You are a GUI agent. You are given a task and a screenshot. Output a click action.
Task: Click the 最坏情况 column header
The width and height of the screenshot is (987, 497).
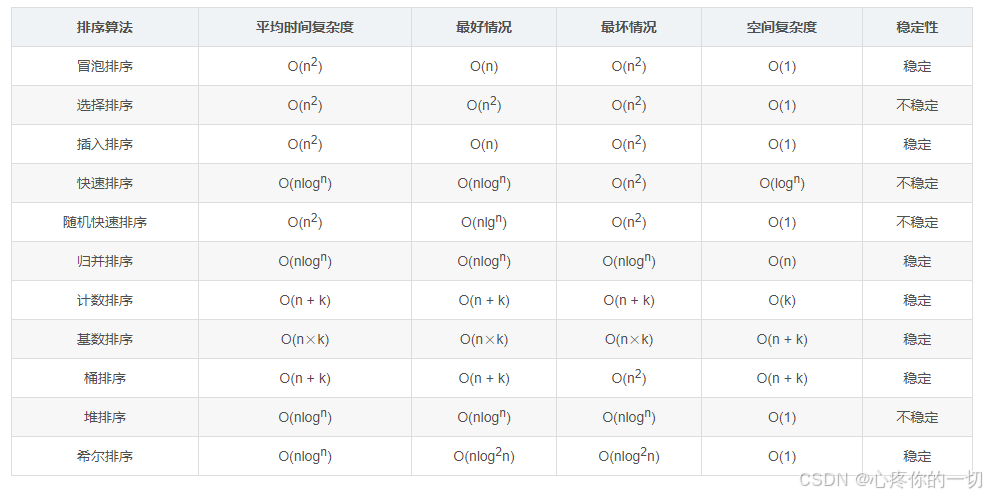pos(629,27)
